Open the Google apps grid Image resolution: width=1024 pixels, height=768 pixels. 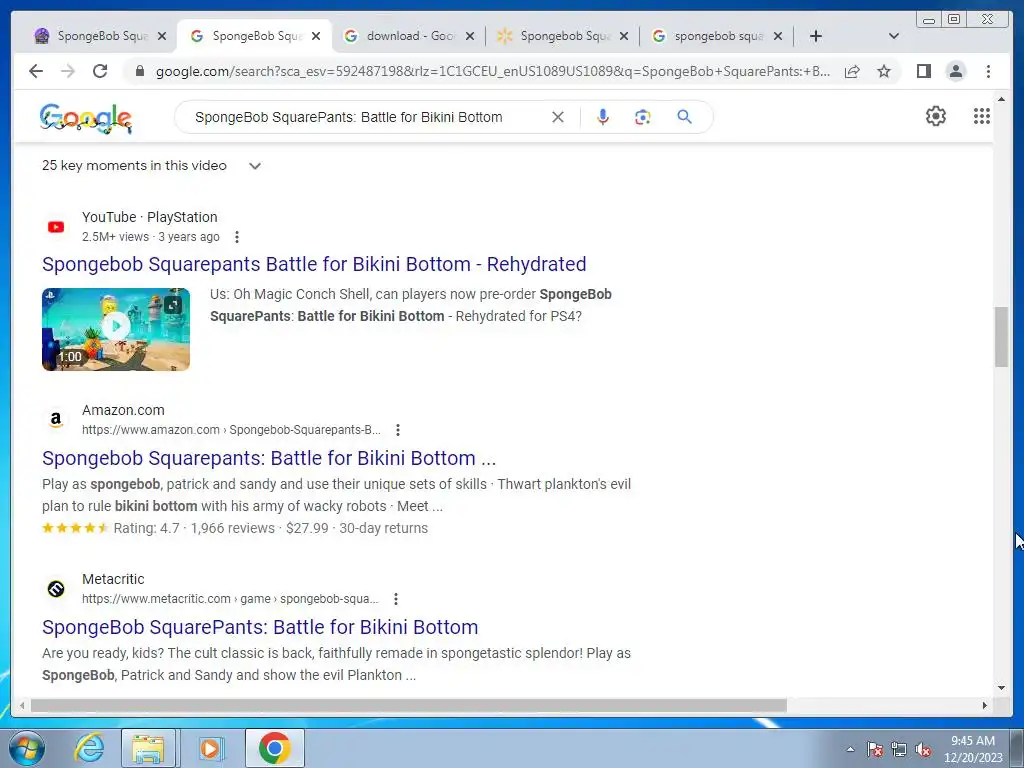tap(982, 116)
